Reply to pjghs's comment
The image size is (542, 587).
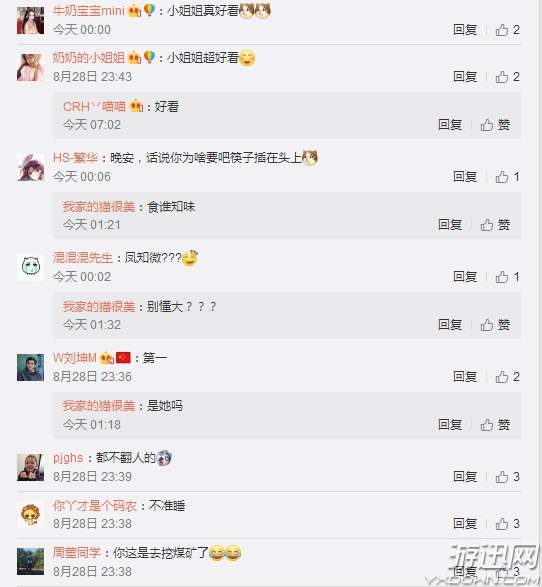point(465,477)
